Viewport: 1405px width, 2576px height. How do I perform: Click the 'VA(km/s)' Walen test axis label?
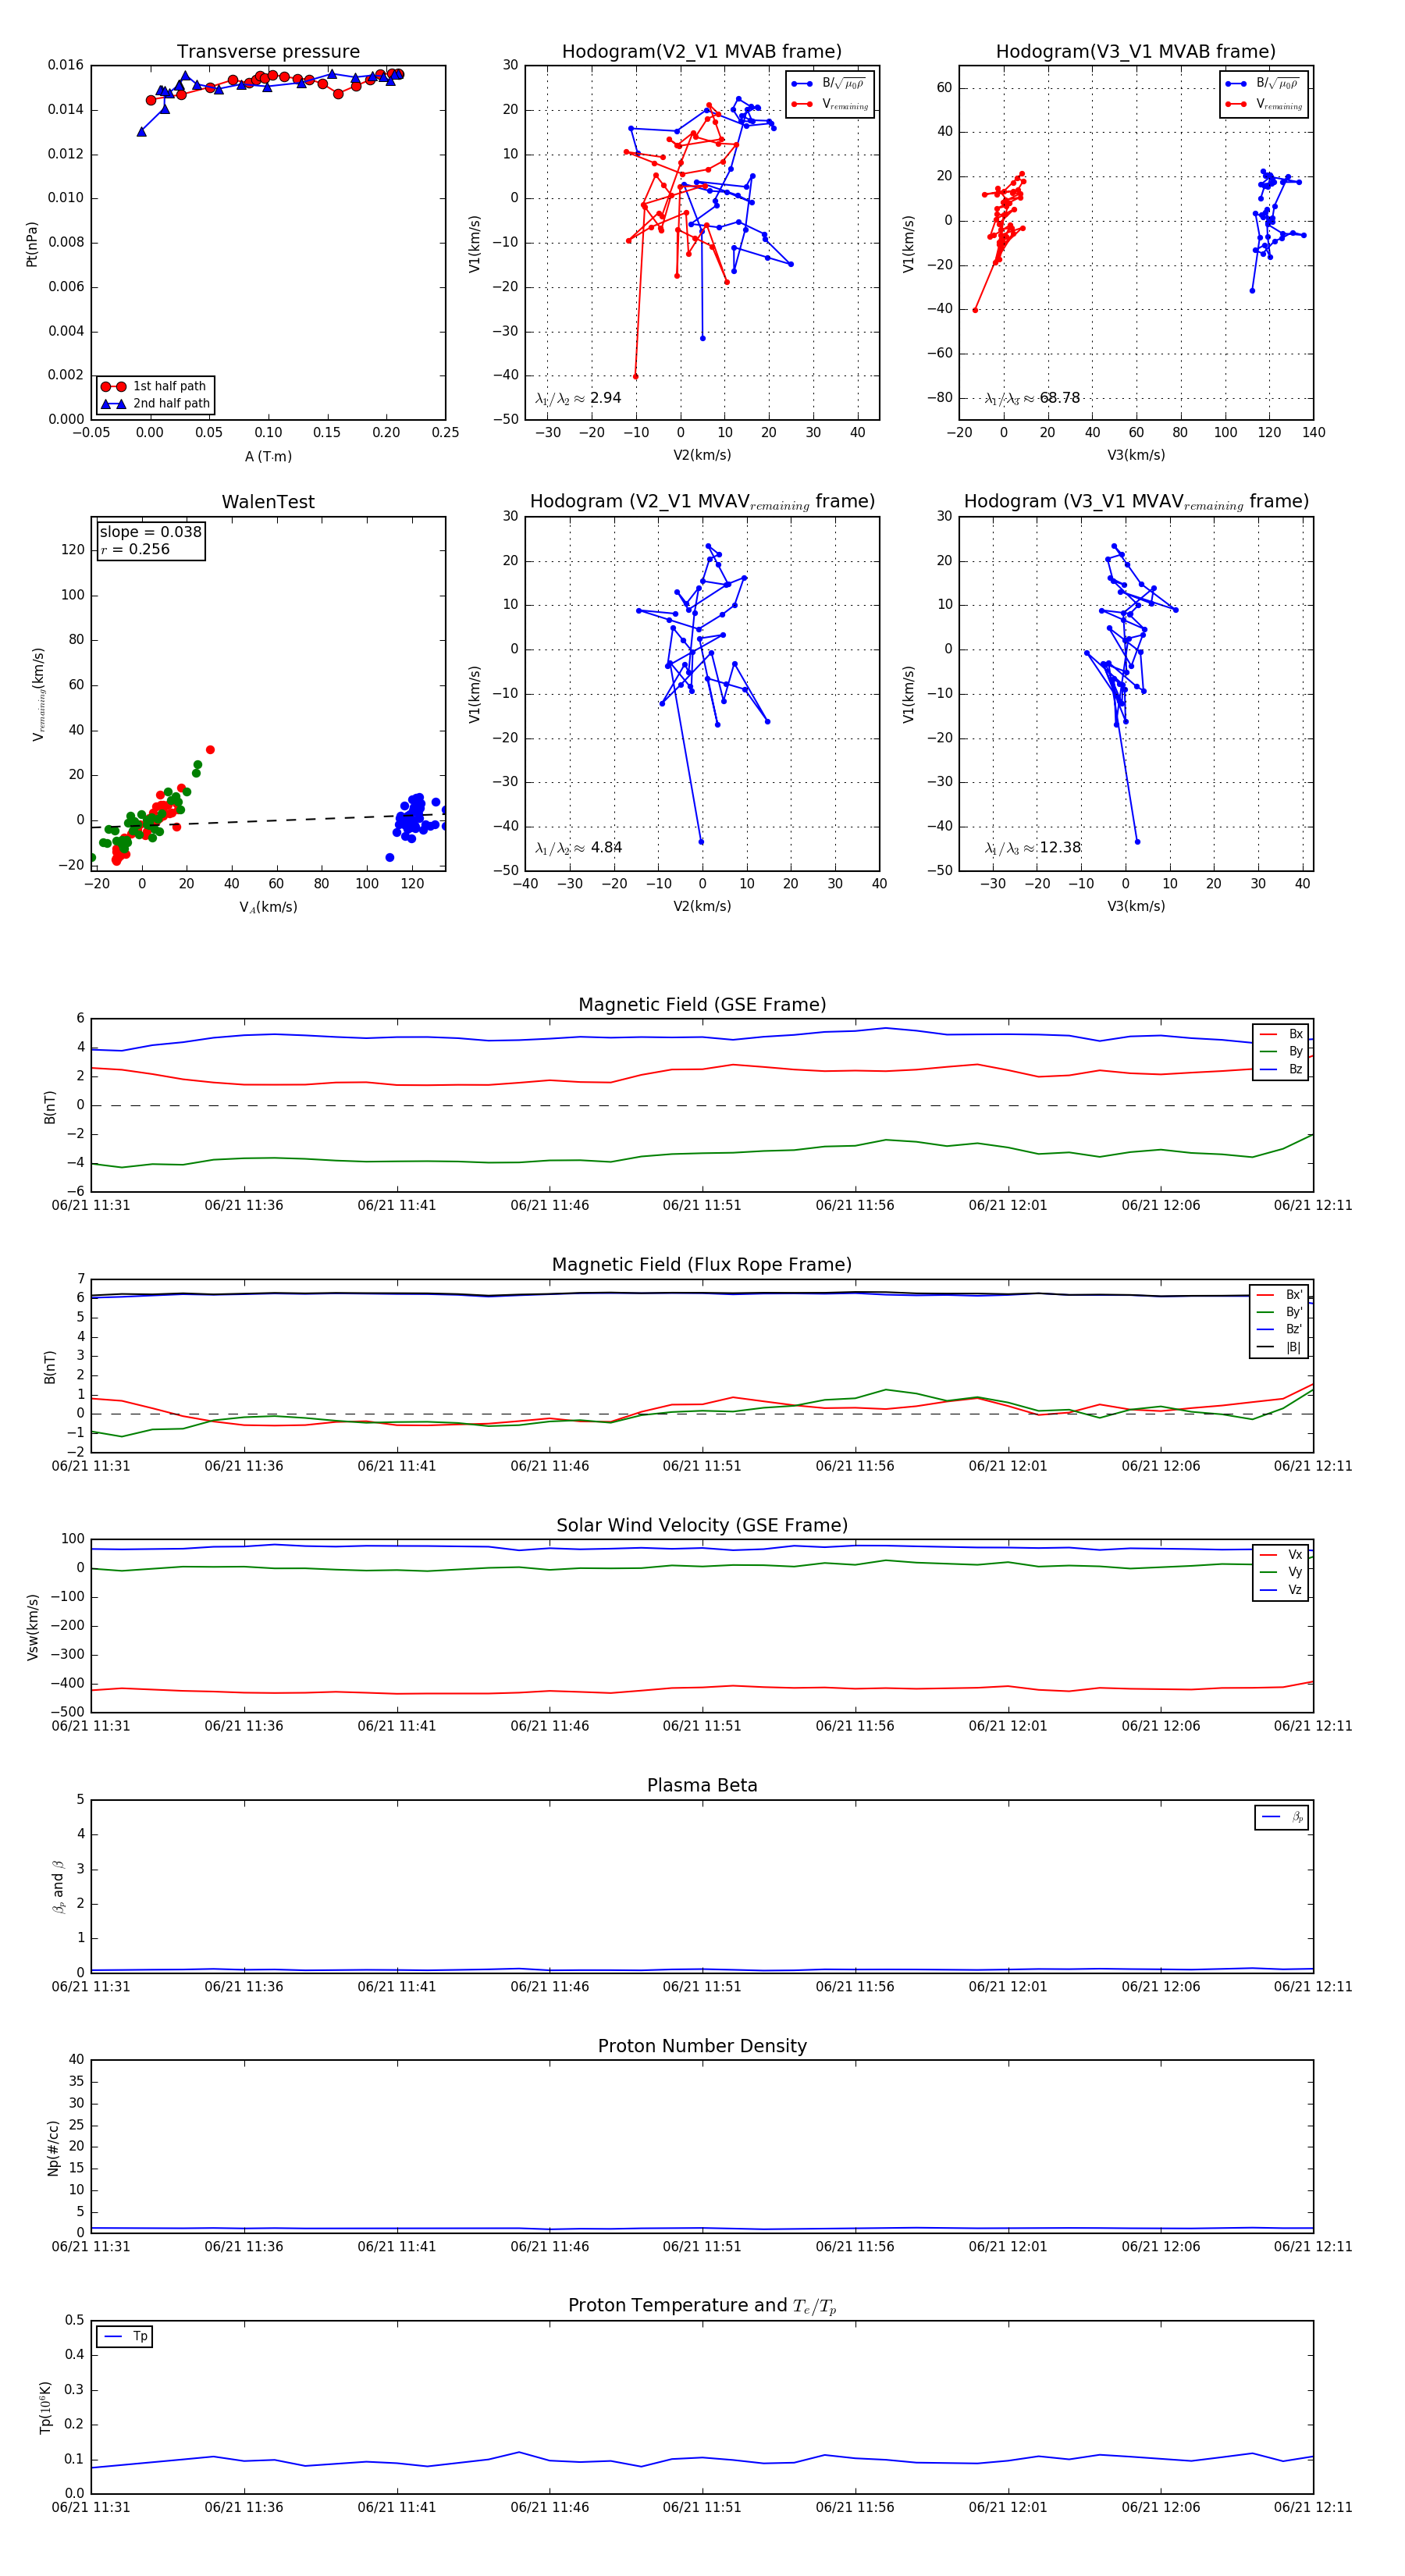tap(268, 907)
